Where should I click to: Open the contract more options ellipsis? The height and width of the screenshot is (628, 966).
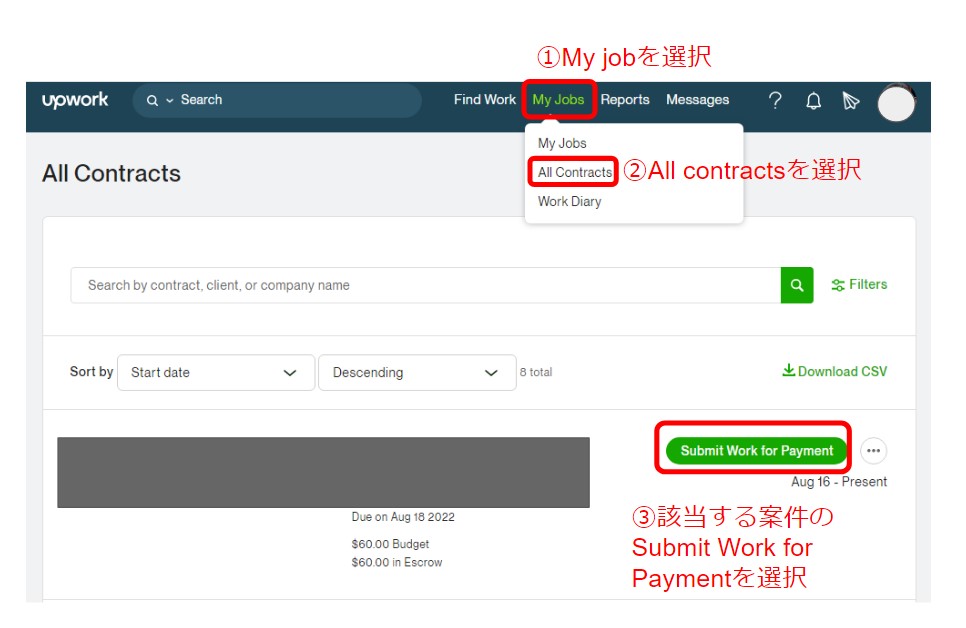(x=873, y=451)
